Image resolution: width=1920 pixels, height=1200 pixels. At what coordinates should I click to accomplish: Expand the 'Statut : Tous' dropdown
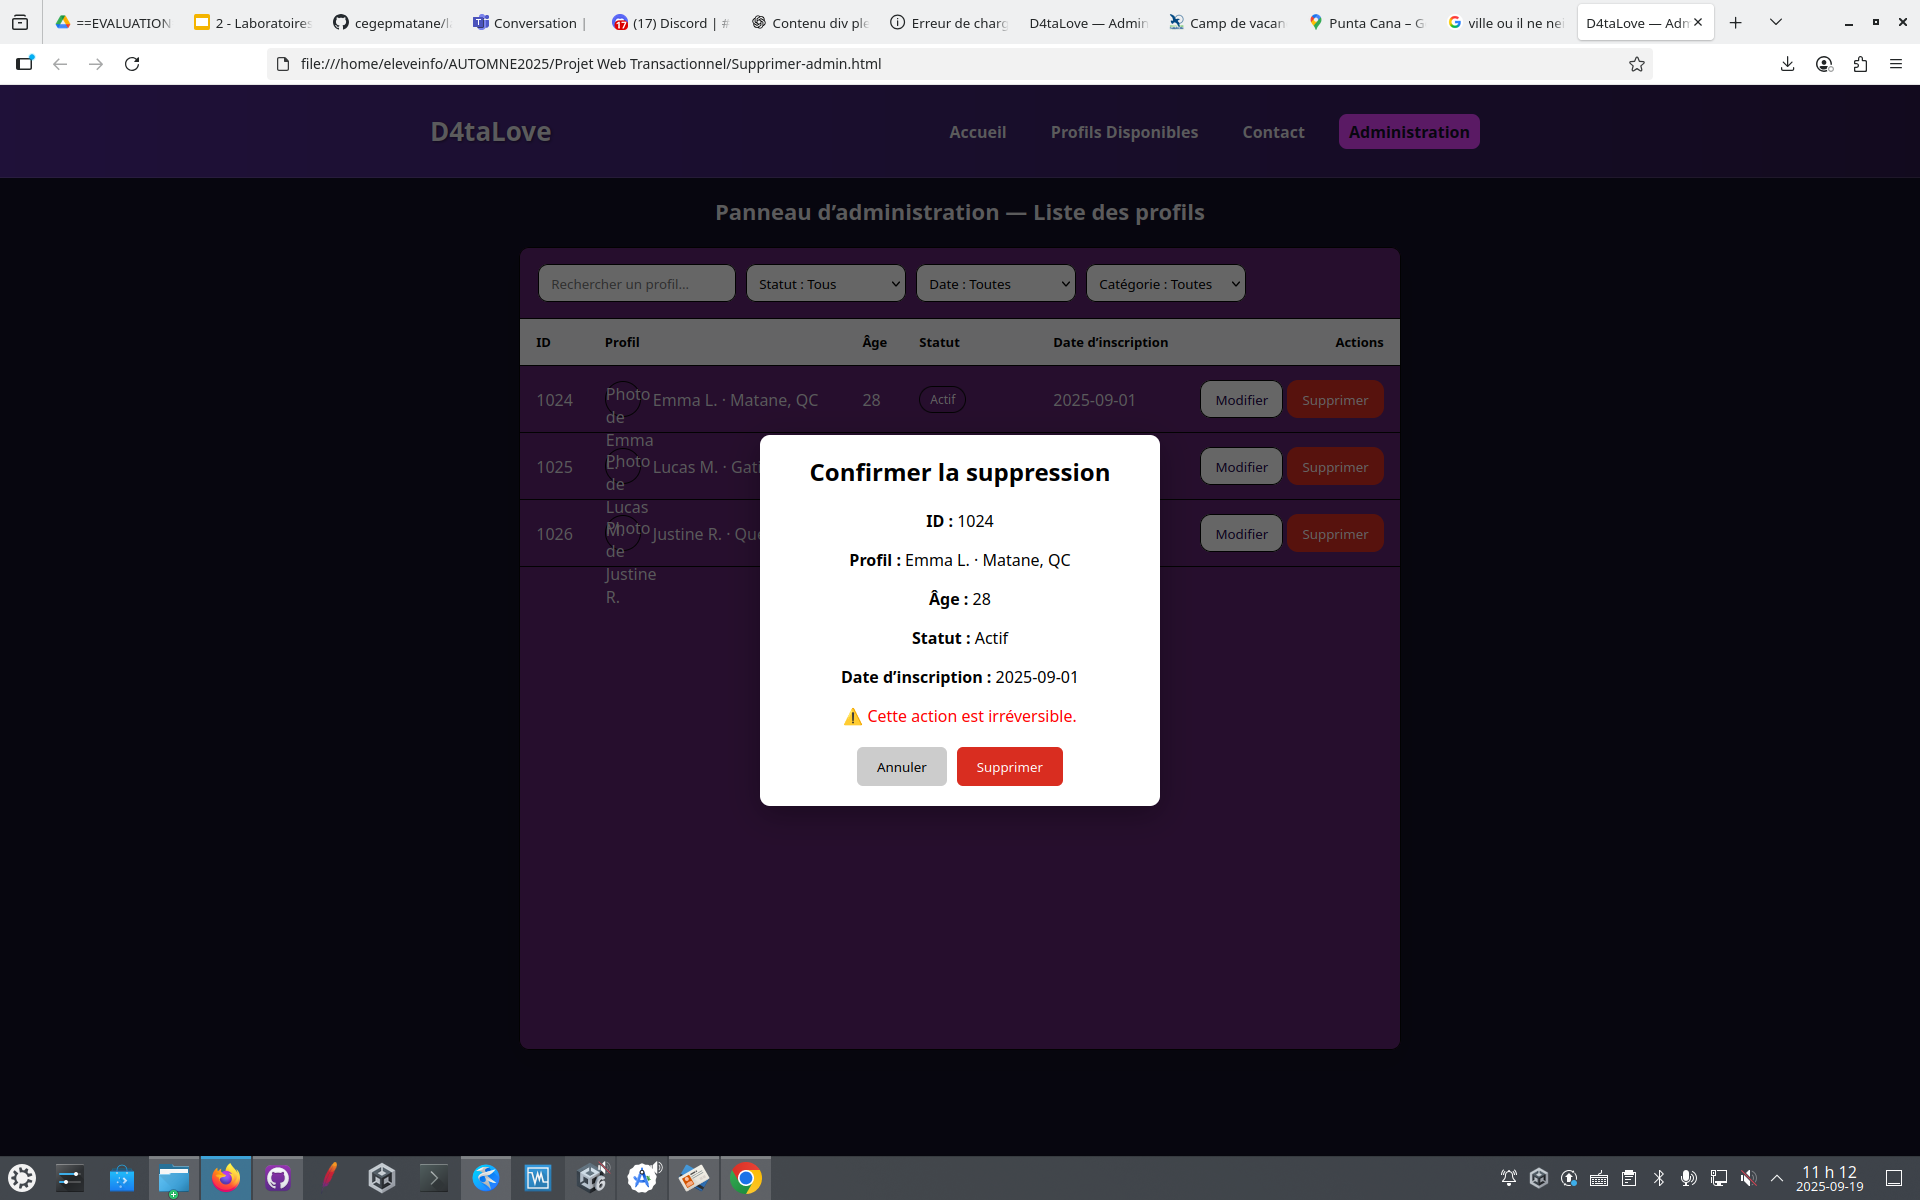[826, 284]
